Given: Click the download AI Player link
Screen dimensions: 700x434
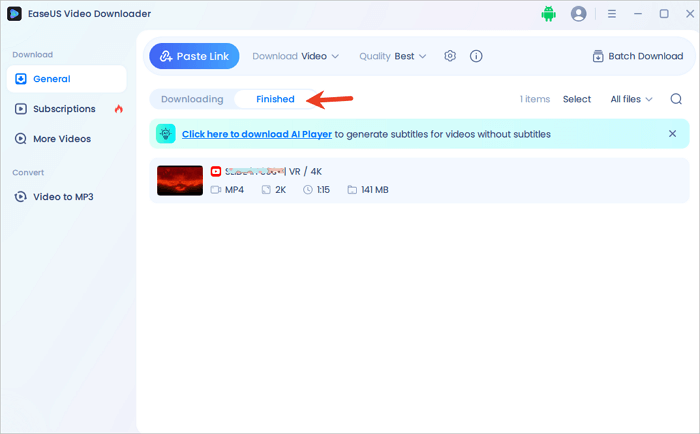Looking at the screenshot, I should point(256,134).
